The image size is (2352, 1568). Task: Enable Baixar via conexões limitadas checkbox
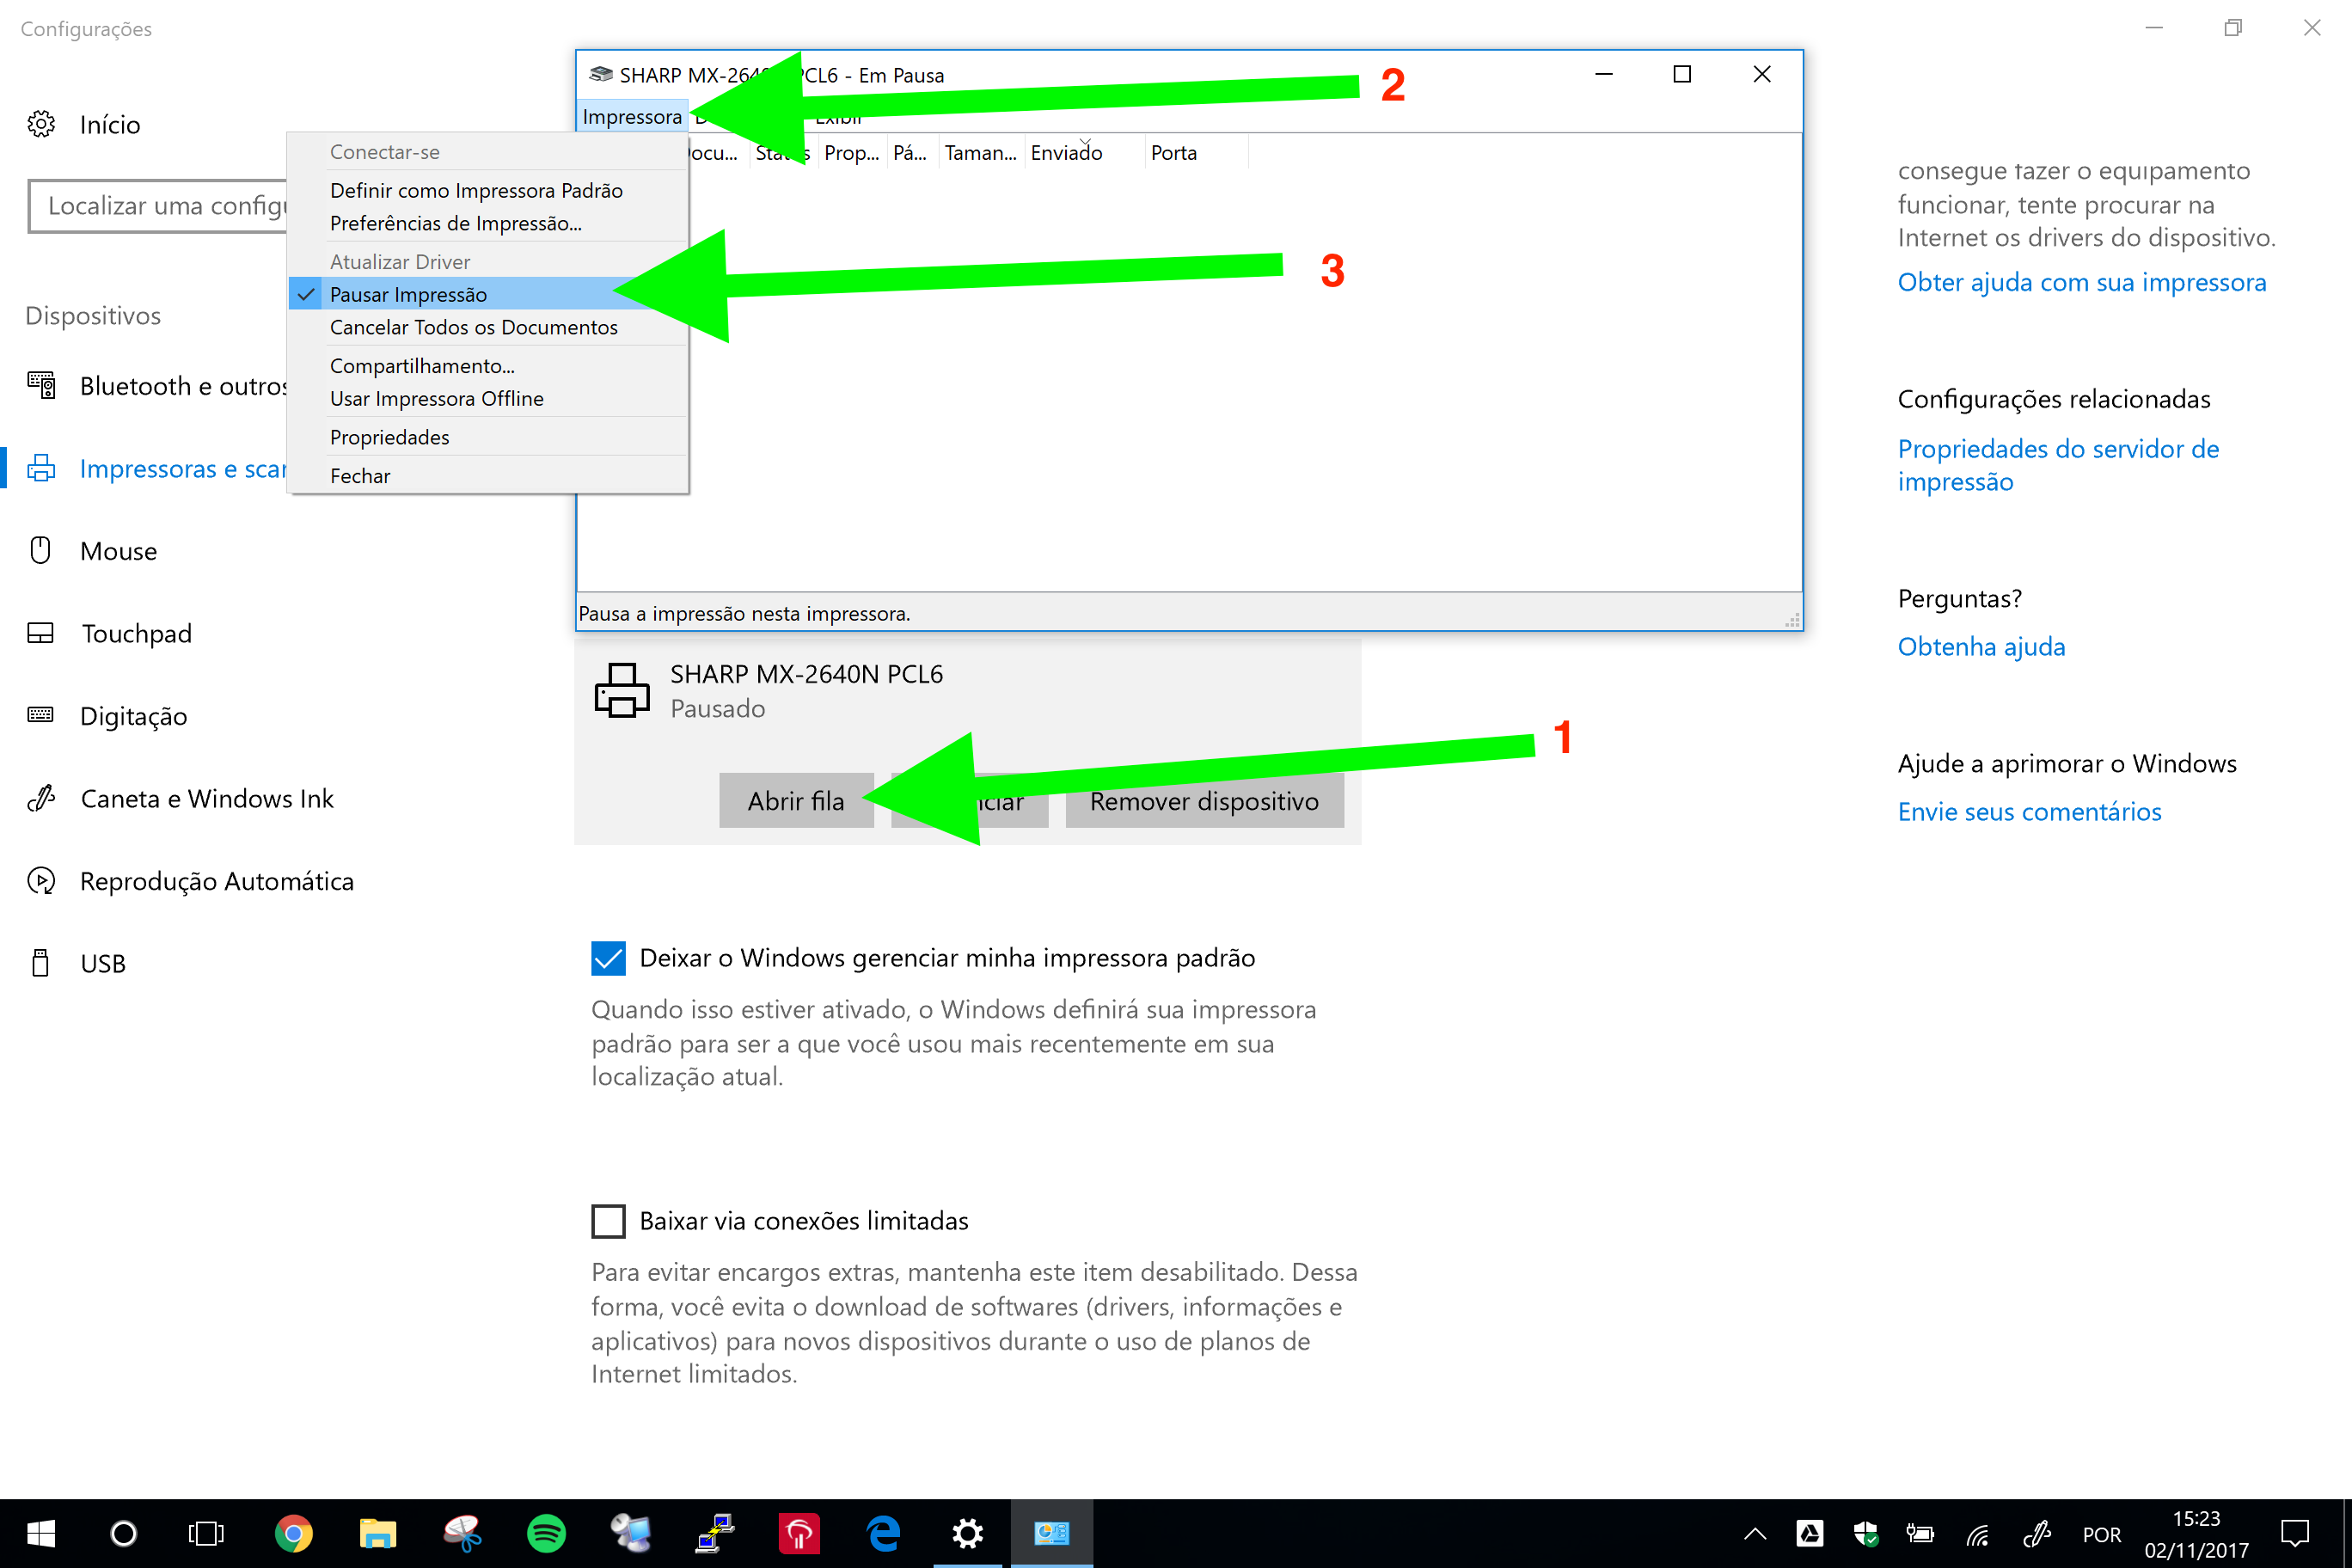608,1221
